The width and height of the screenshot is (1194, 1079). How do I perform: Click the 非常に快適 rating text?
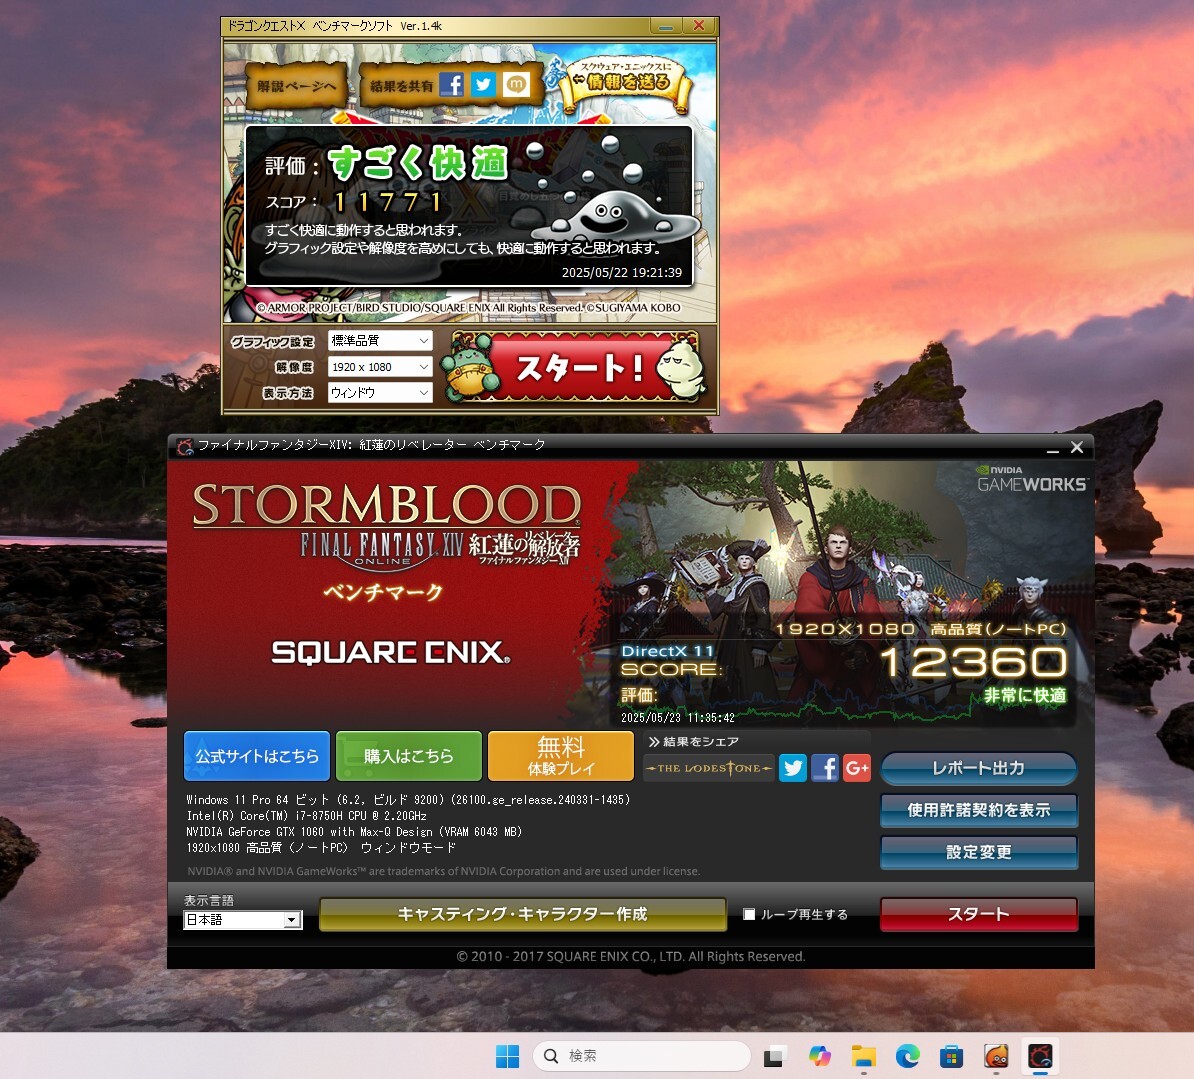coord(1025,695)
